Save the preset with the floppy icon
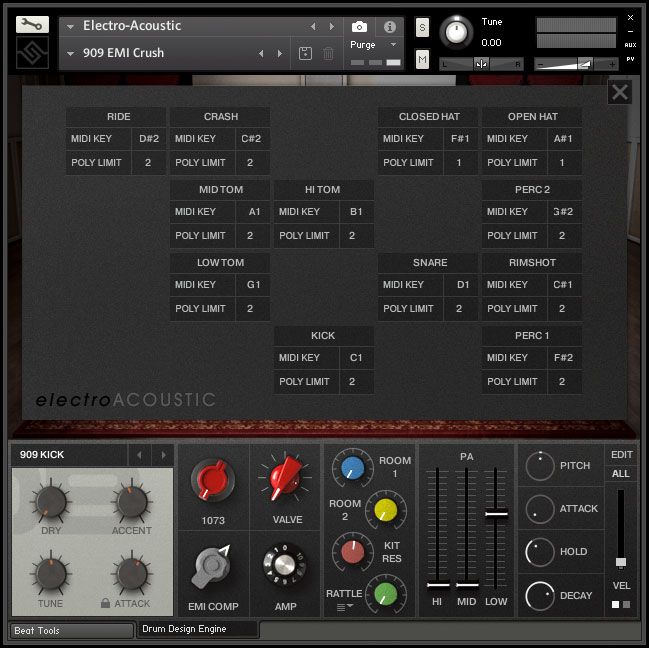 [305, 53]
